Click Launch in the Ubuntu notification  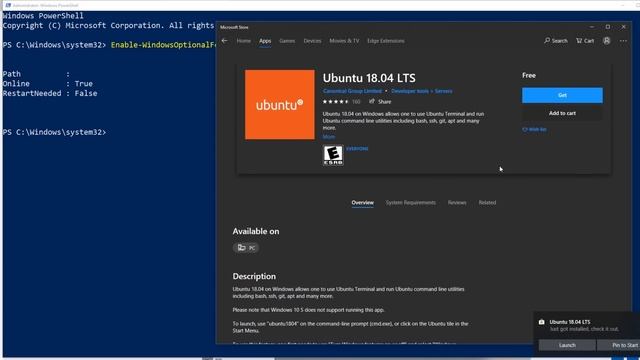[x=567, y=345]
